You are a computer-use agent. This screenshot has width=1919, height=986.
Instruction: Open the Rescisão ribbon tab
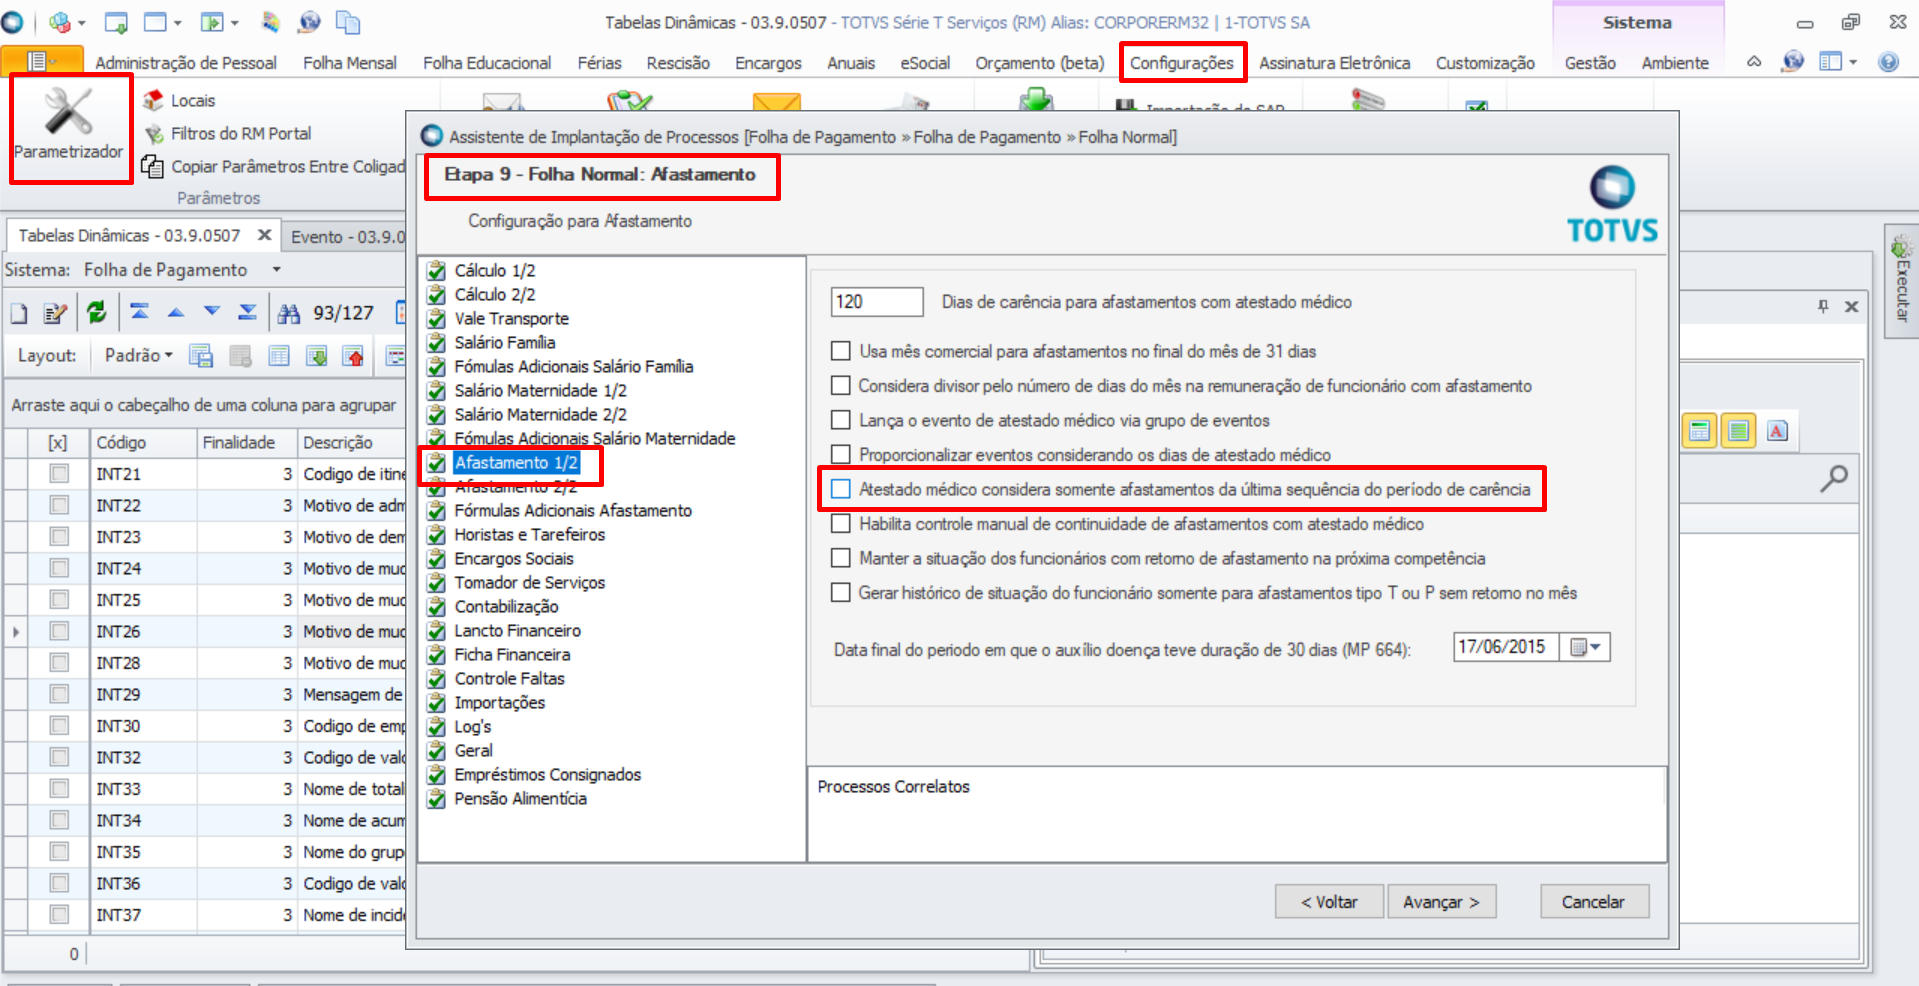(678, 63)
